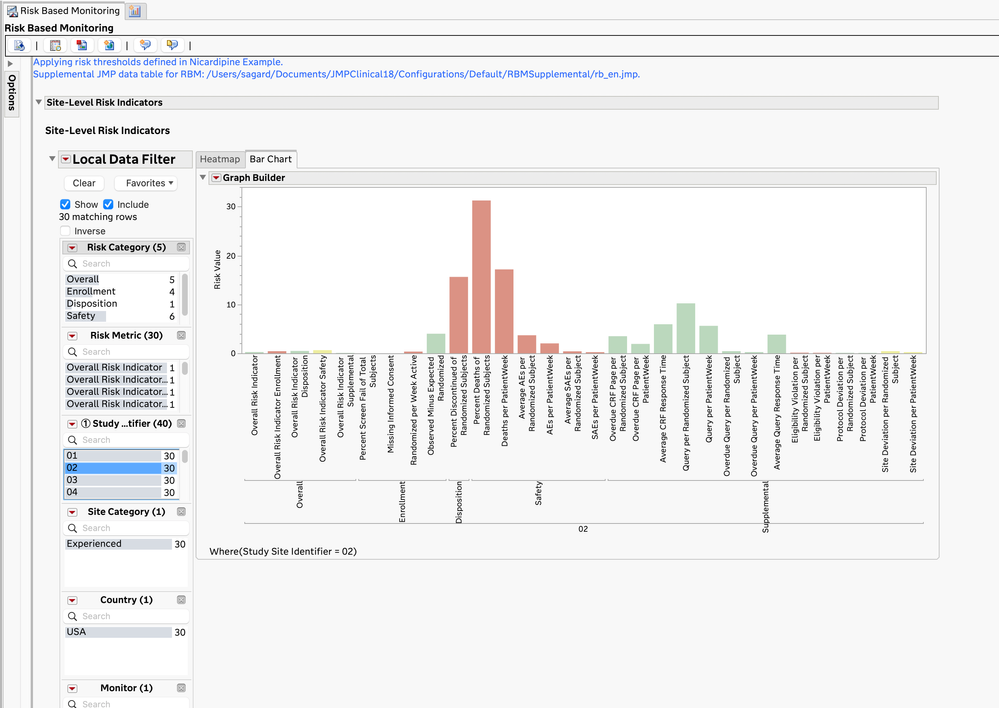Click the Percent Deaths of Randomized Subjects bar
The height and width of the screenshot is (708, 999).
coord(482,277)
